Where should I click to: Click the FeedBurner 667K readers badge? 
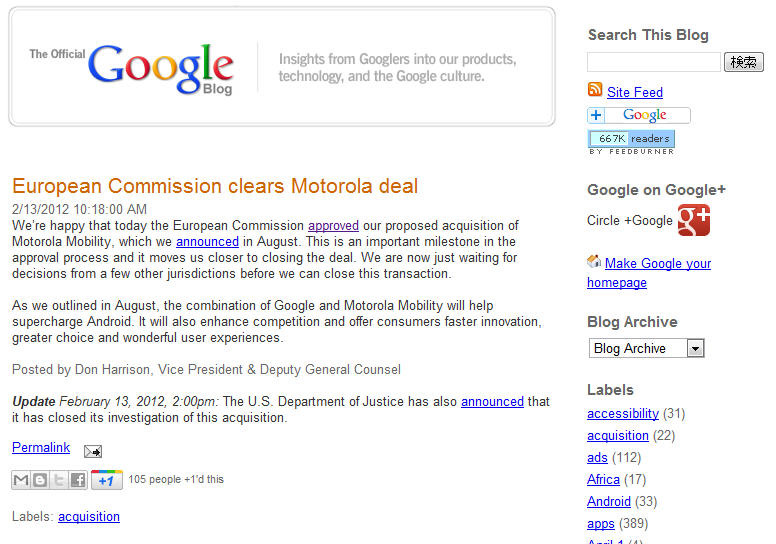coord(631,139)
